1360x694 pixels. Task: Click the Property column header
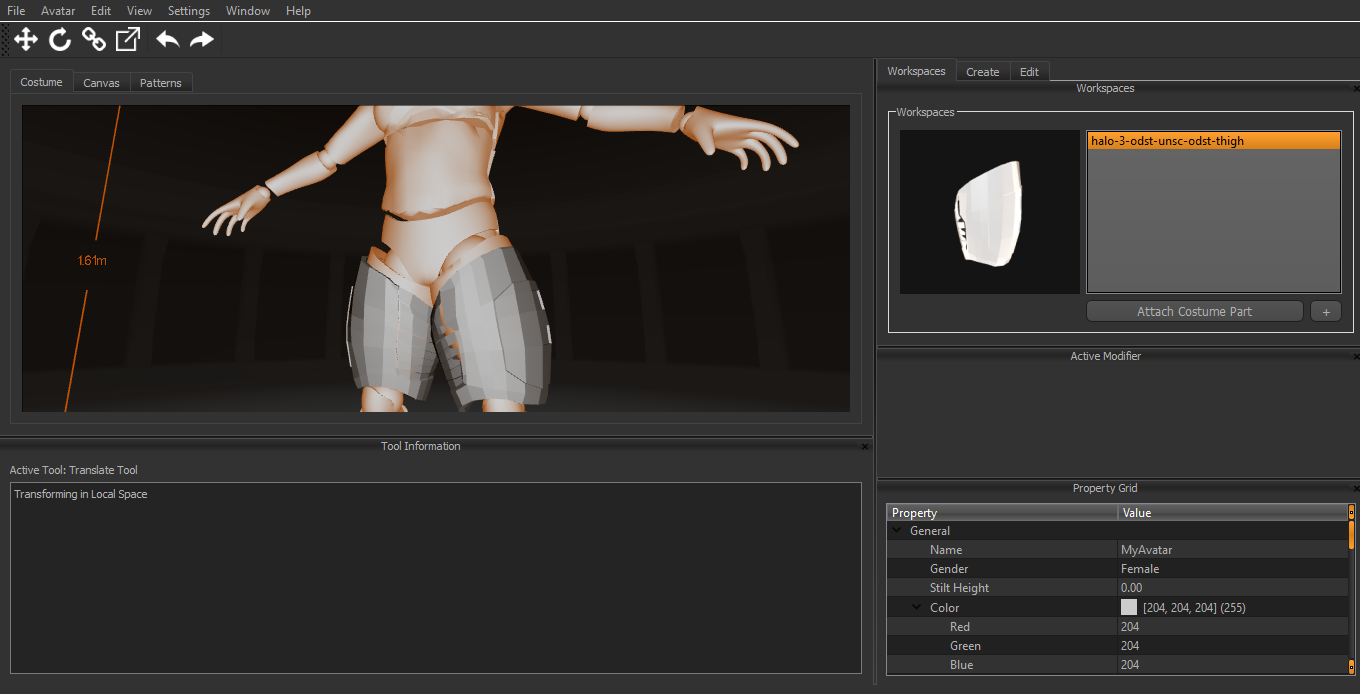click(x=1002, y=513)
